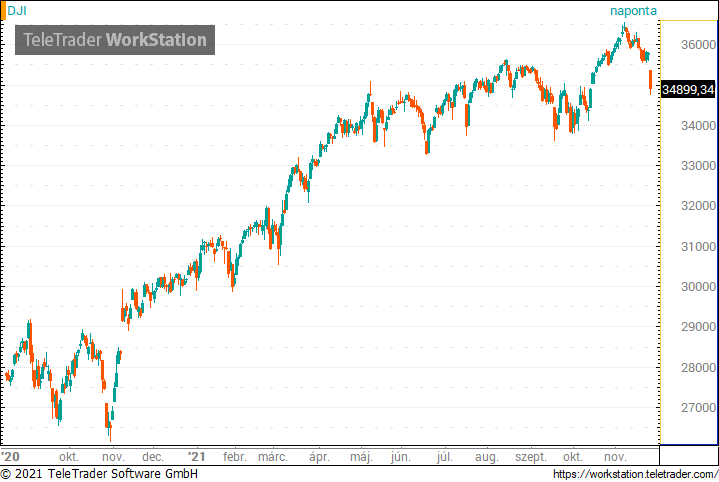This screenshot has height=482, width=719.
Task: Click the 'jún.' month label
Action: tap(400, 457)
